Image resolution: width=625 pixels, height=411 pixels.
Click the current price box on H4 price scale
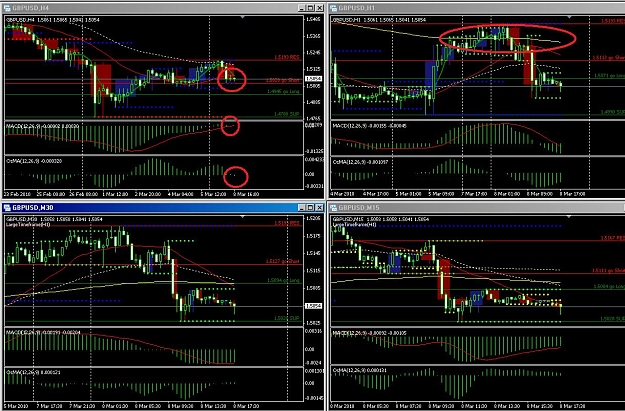click(313, 79)
